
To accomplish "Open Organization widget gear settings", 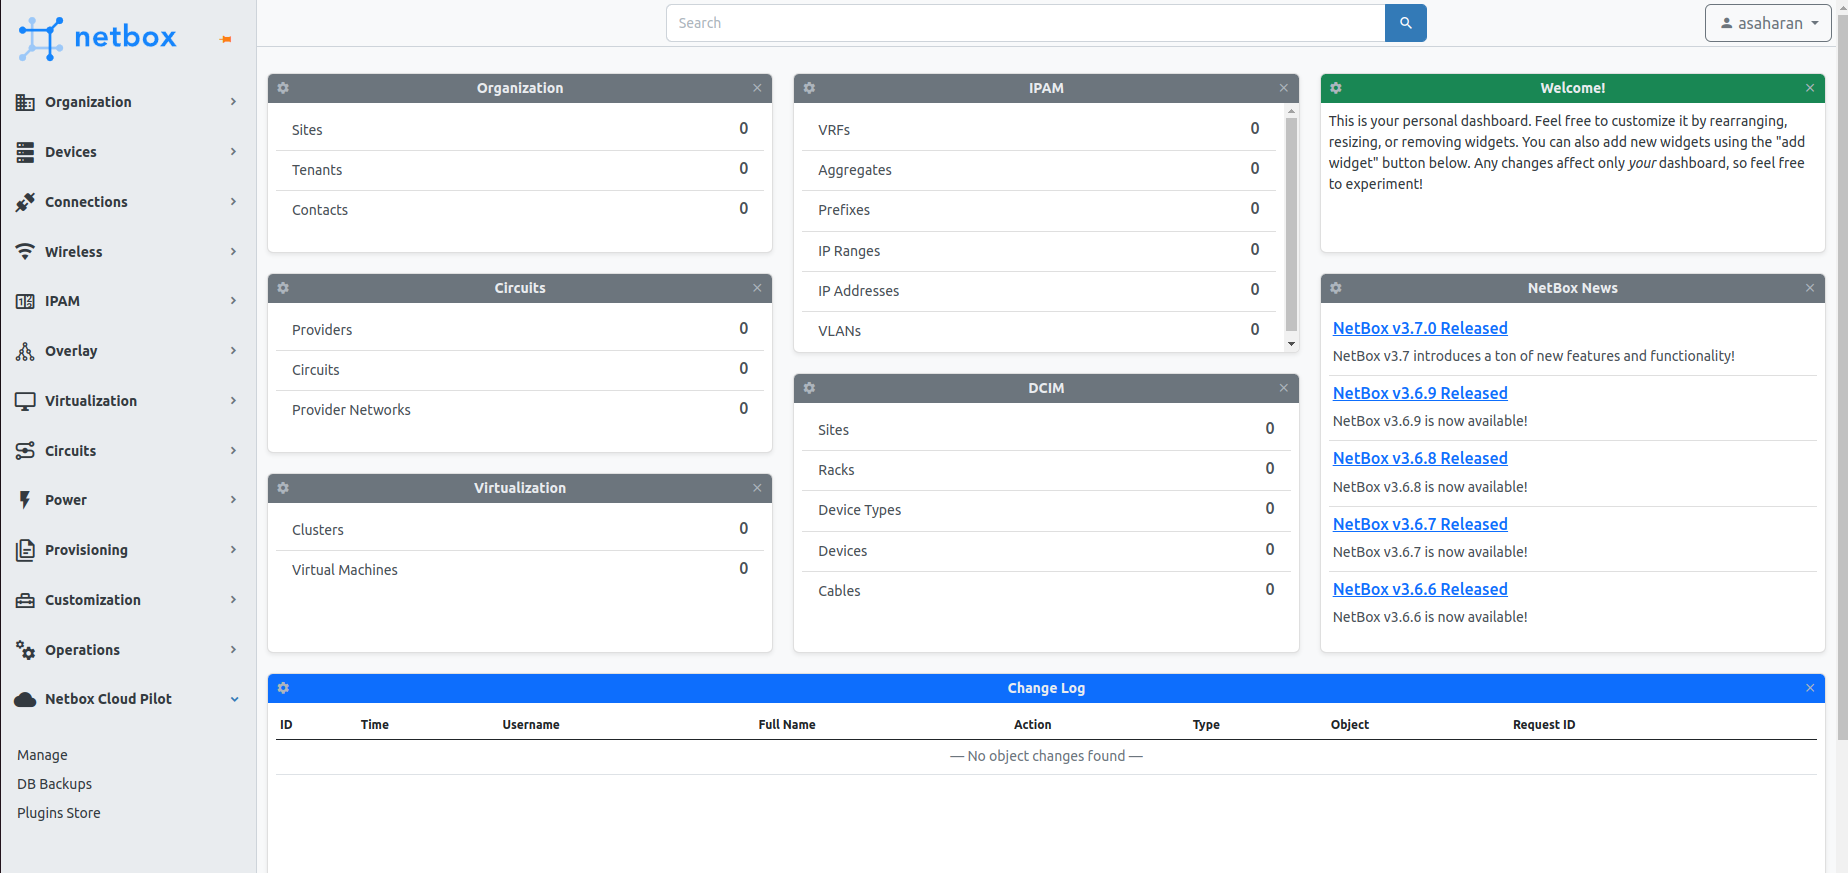I will pos(283,88).
